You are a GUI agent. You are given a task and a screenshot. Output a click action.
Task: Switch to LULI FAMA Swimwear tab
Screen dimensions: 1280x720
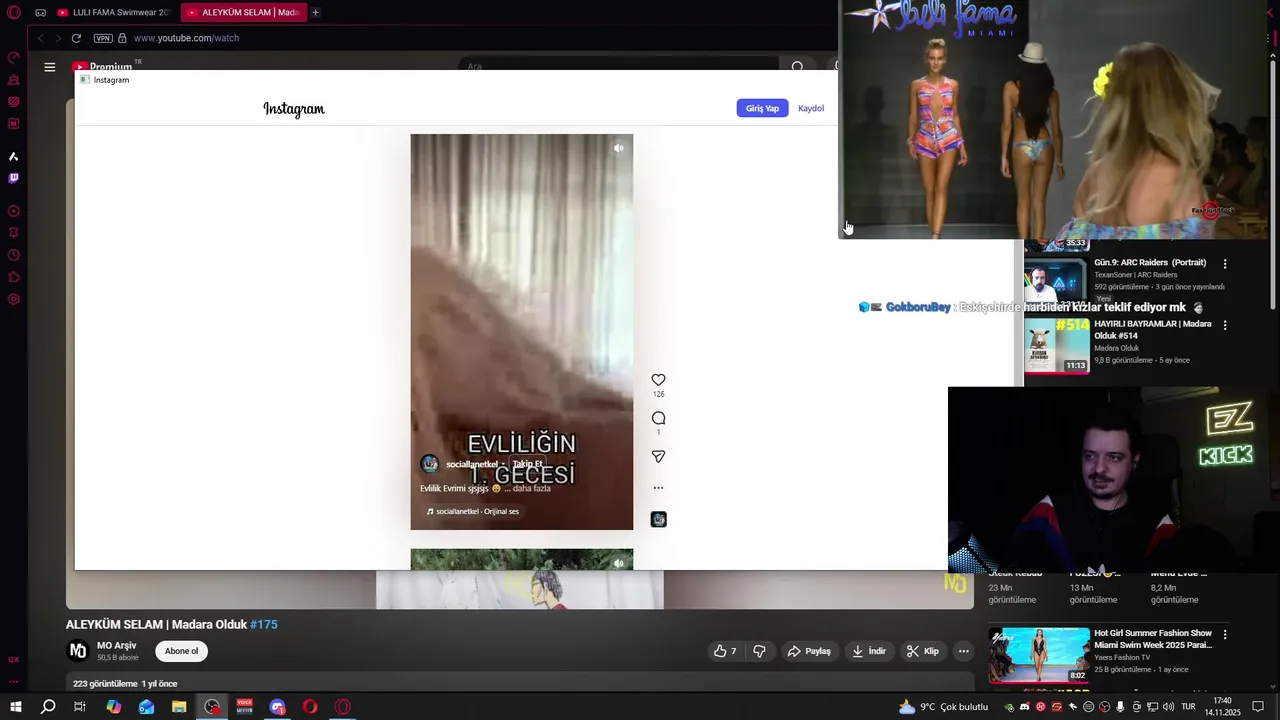[x=114, y=13]
